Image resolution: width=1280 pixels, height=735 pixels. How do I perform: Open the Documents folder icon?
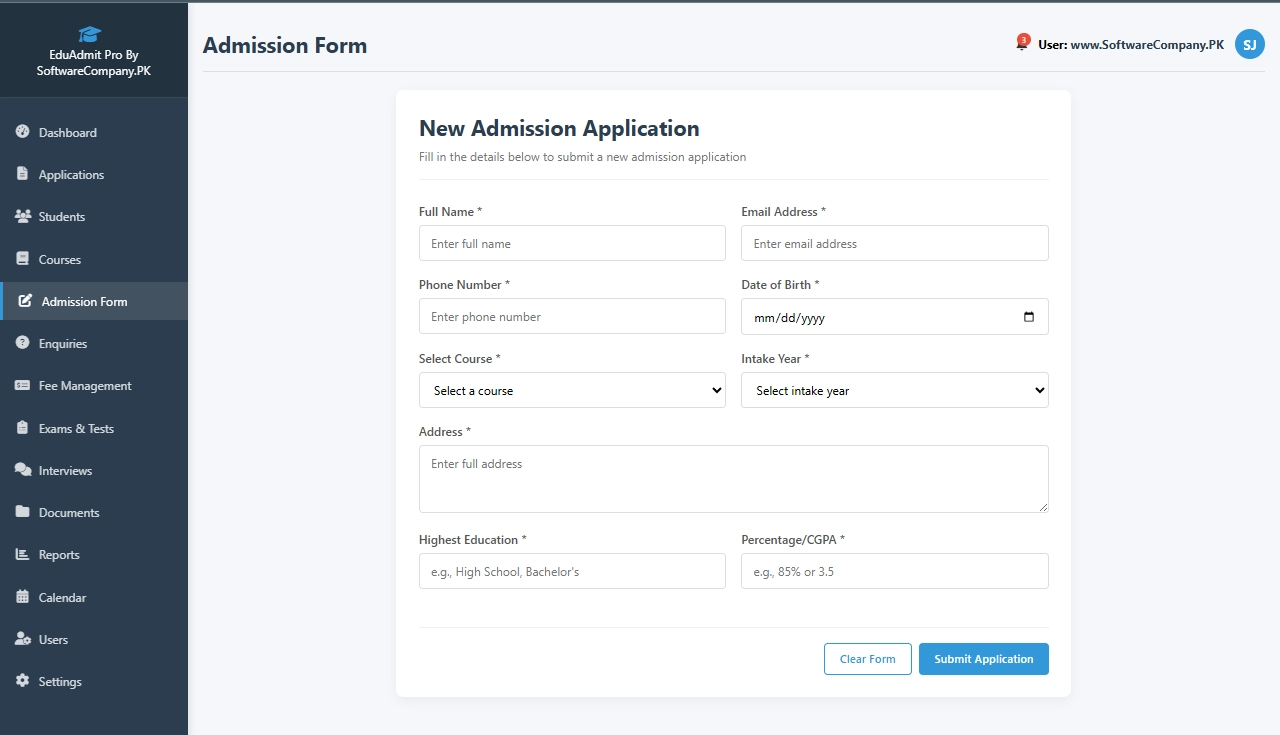[x=22, y=512]
